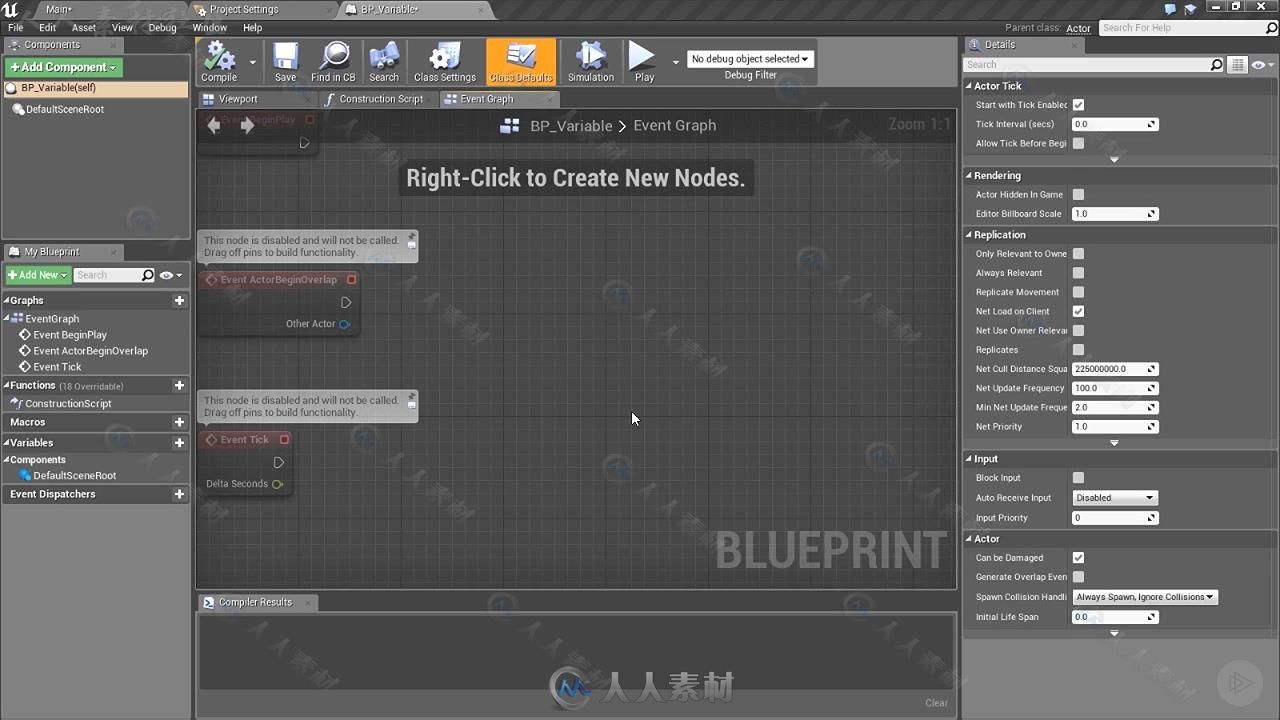Click the Delta Seconds output pin
Image resolution: width=1280 pixels, height=720 pixels.
point(277,484)
